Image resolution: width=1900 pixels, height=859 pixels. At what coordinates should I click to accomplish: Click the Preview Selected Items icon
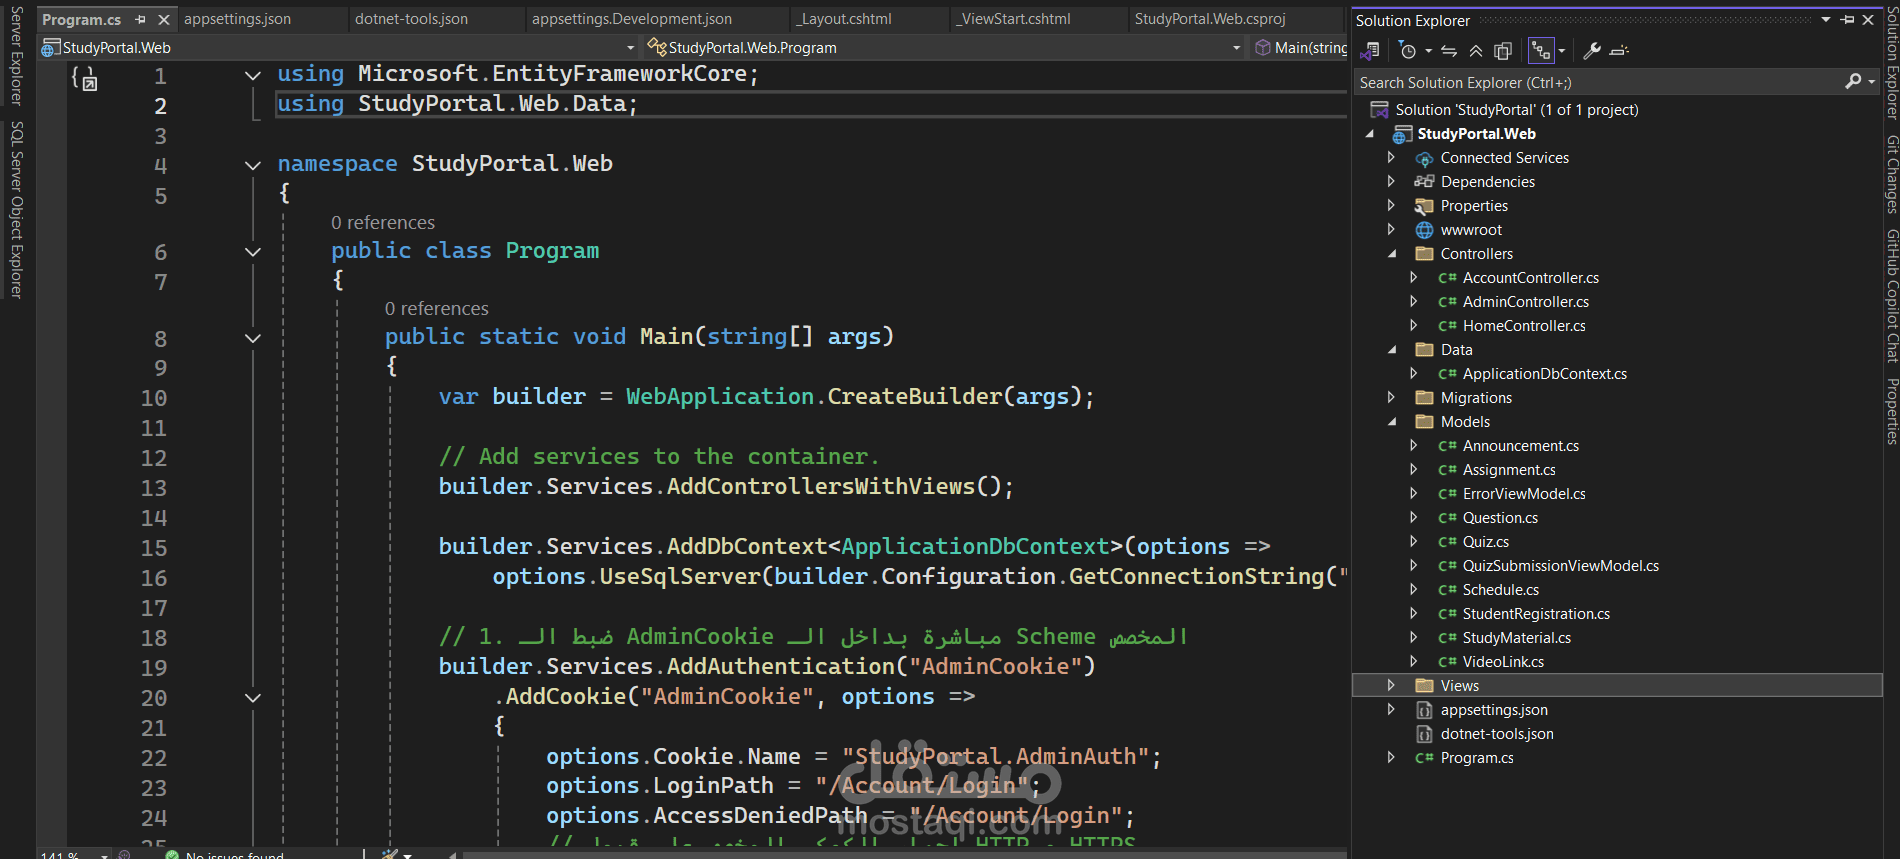tap(1619, 51)
